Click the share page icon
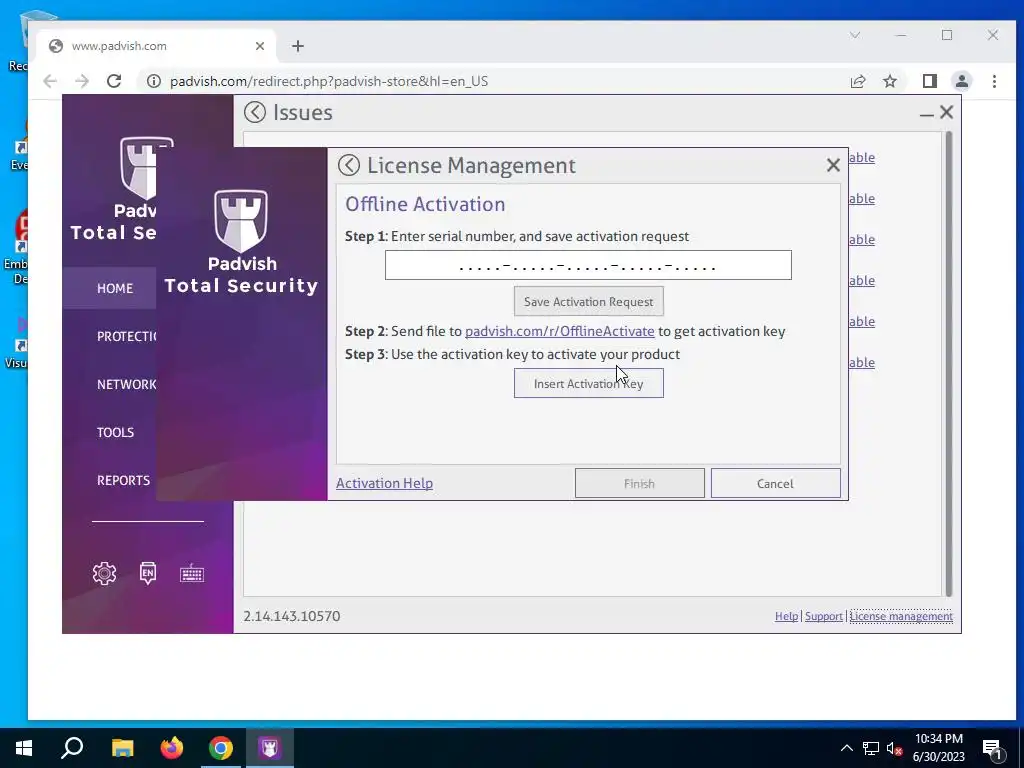This screenshot has height=768, width=1024. coord(858,81)
